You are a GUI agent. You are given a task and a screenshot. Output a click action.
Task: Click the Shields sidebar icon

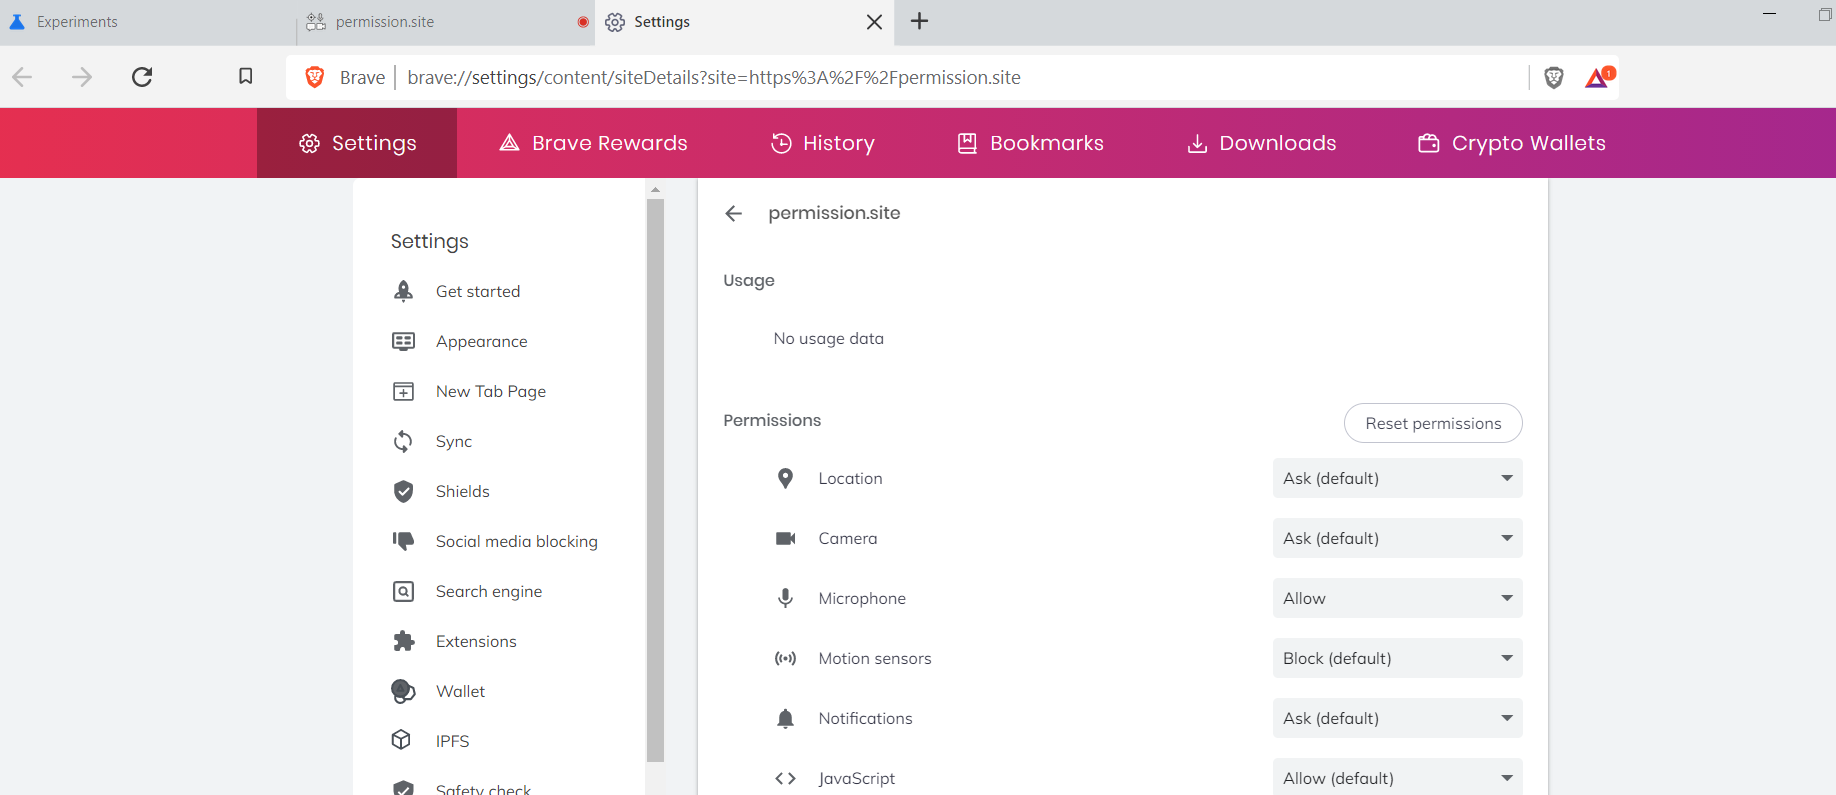(403, 491)
